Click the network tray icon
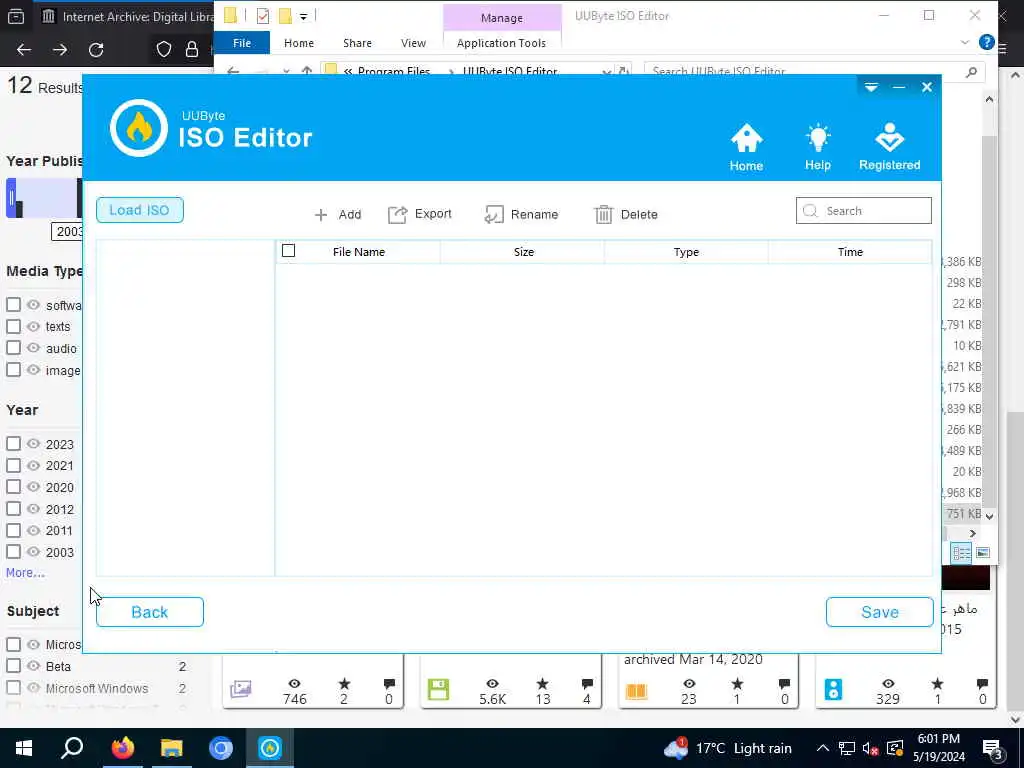The width and height of the screenshot is (1024, 768). pyautogui.click(x=847, y=748)
